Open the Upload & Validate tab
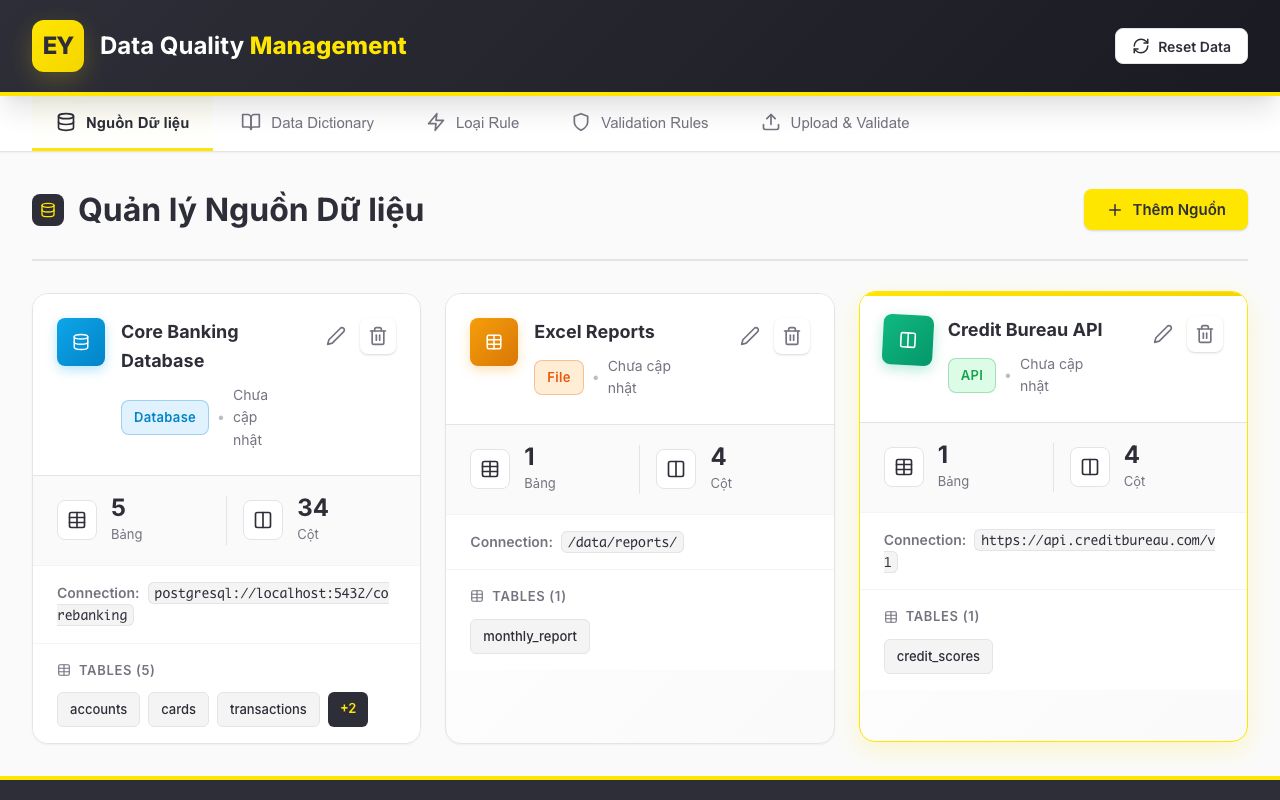Viewport: 1280px width, 800px height. pyautogui.click(x=836, y=123)
